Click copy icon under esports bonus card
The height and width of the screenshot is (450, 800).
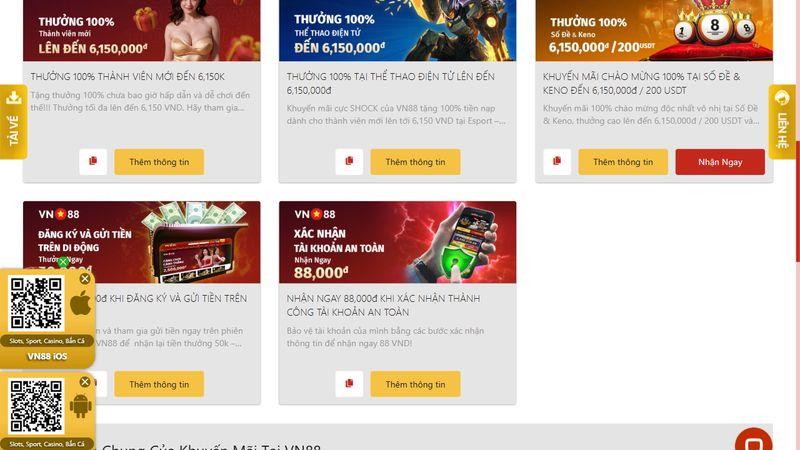click(349, 162)
